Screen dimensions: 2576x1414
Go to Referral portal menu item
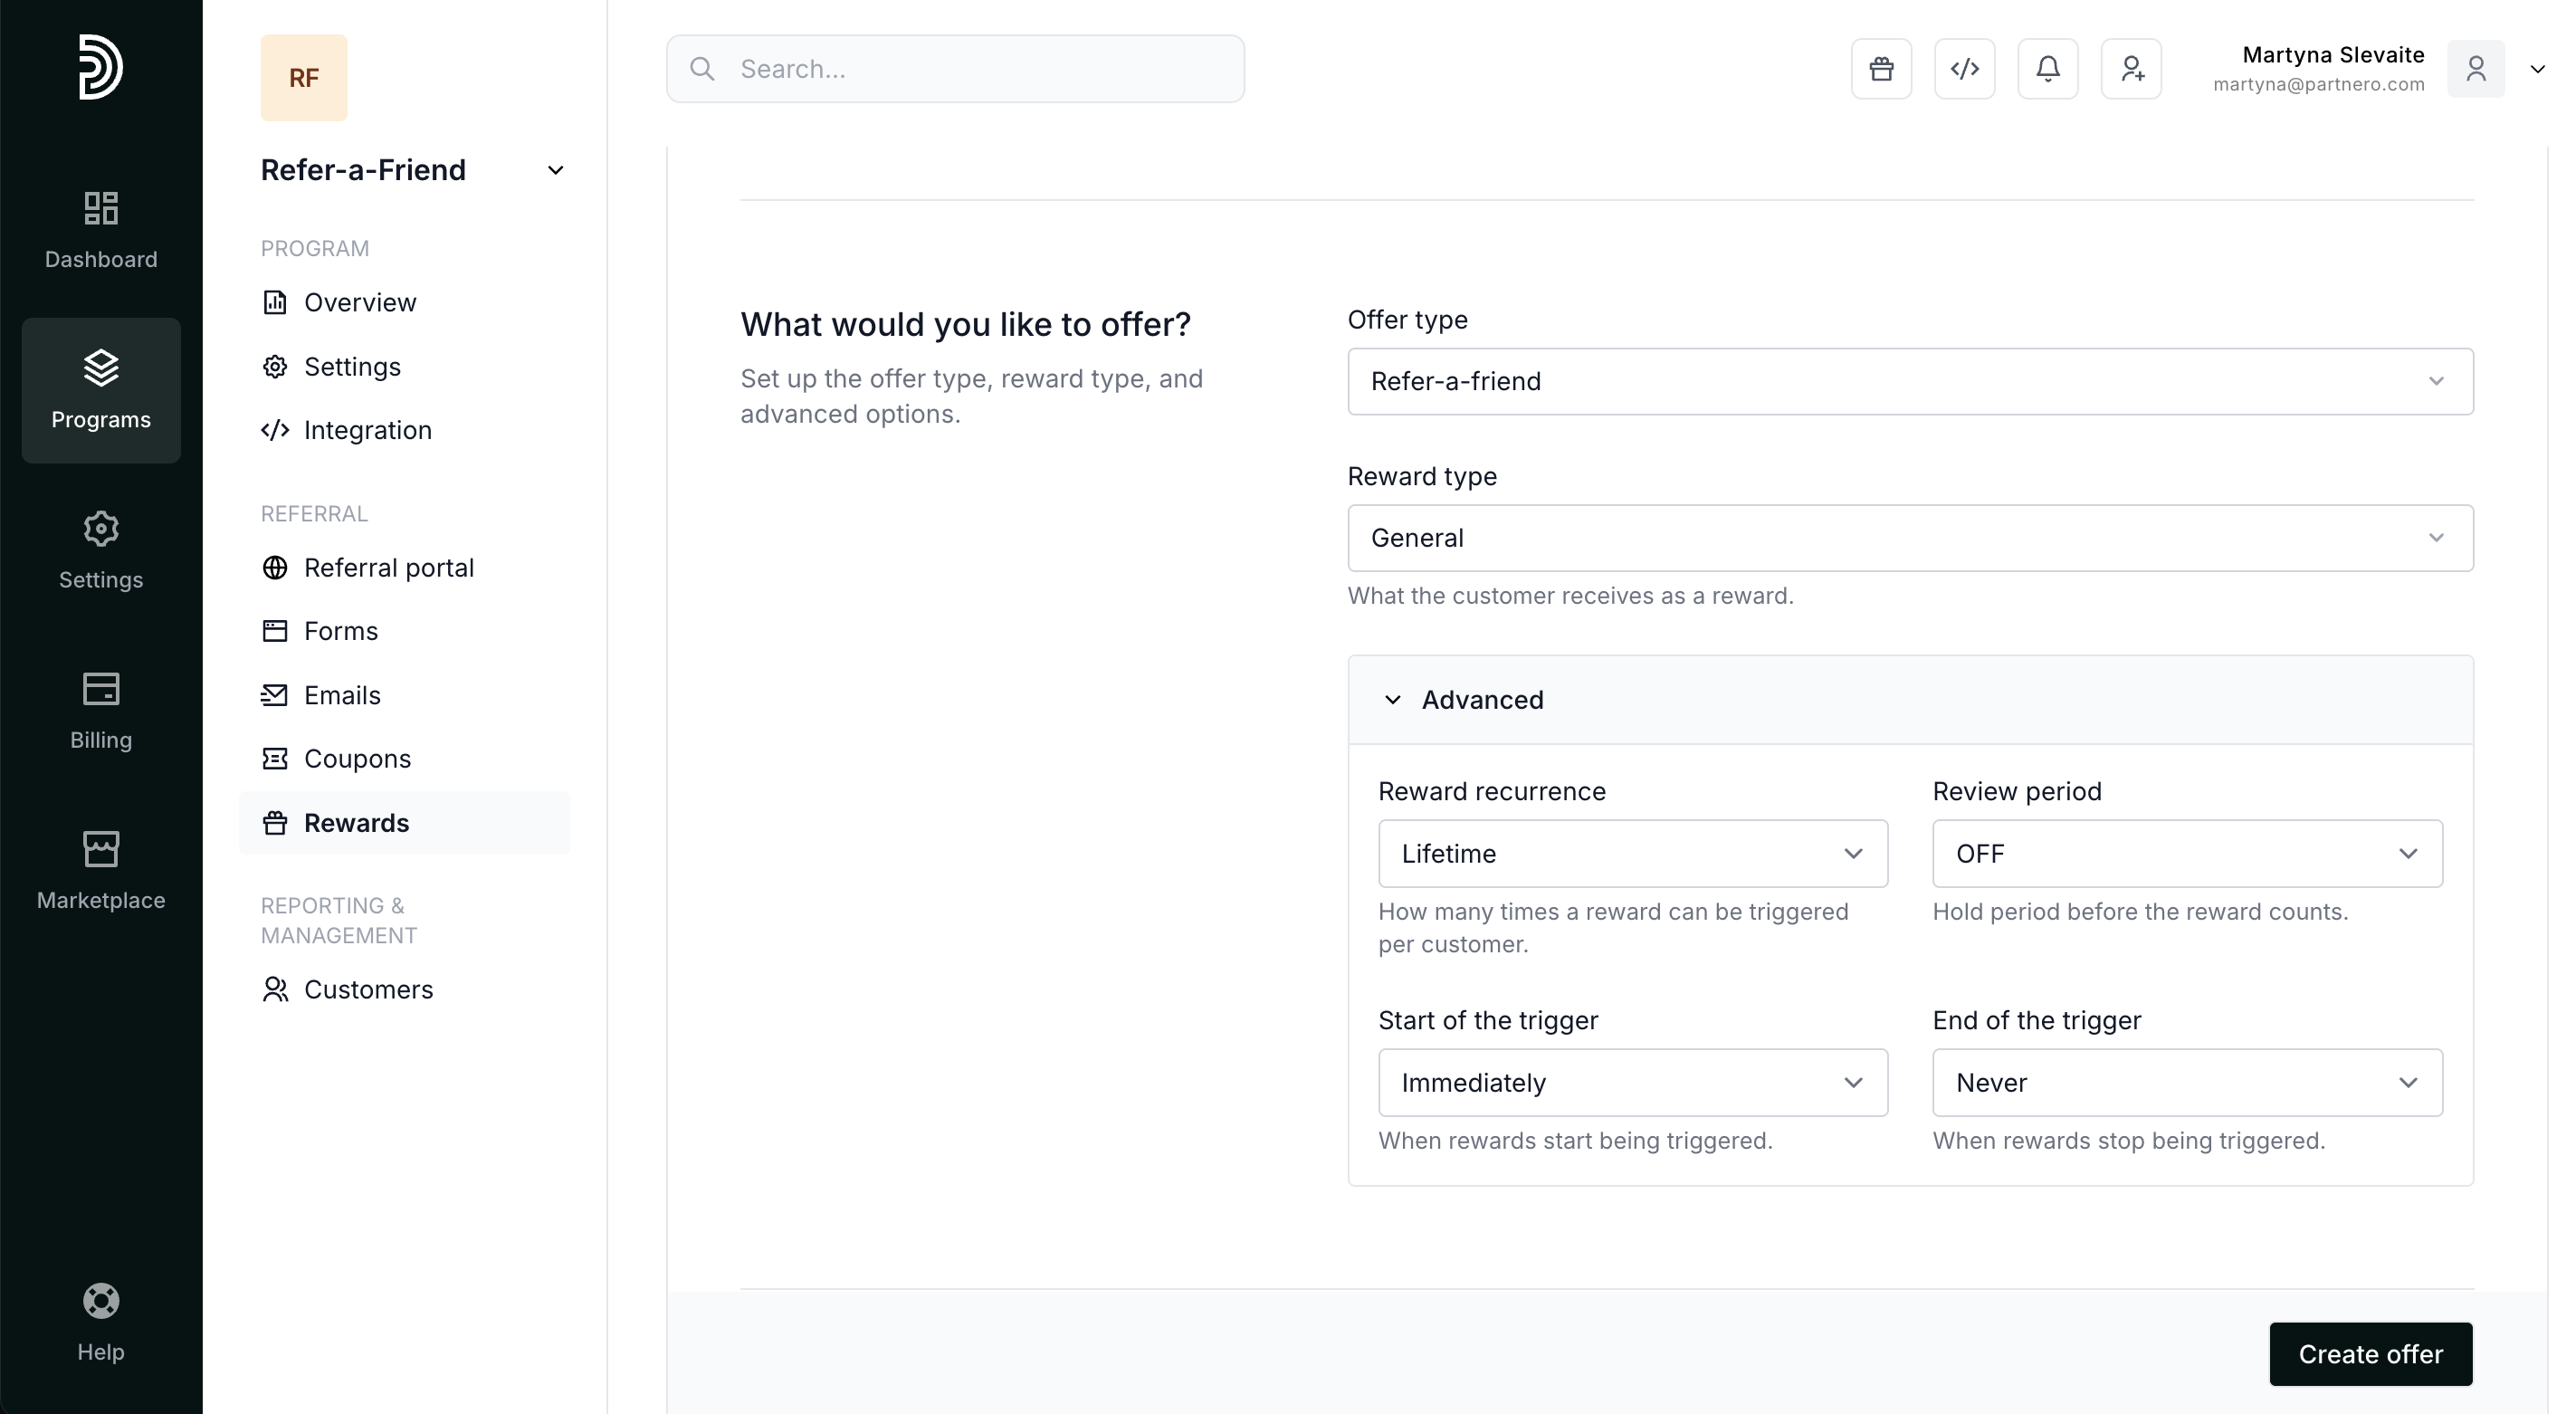(x=388, y=568)
